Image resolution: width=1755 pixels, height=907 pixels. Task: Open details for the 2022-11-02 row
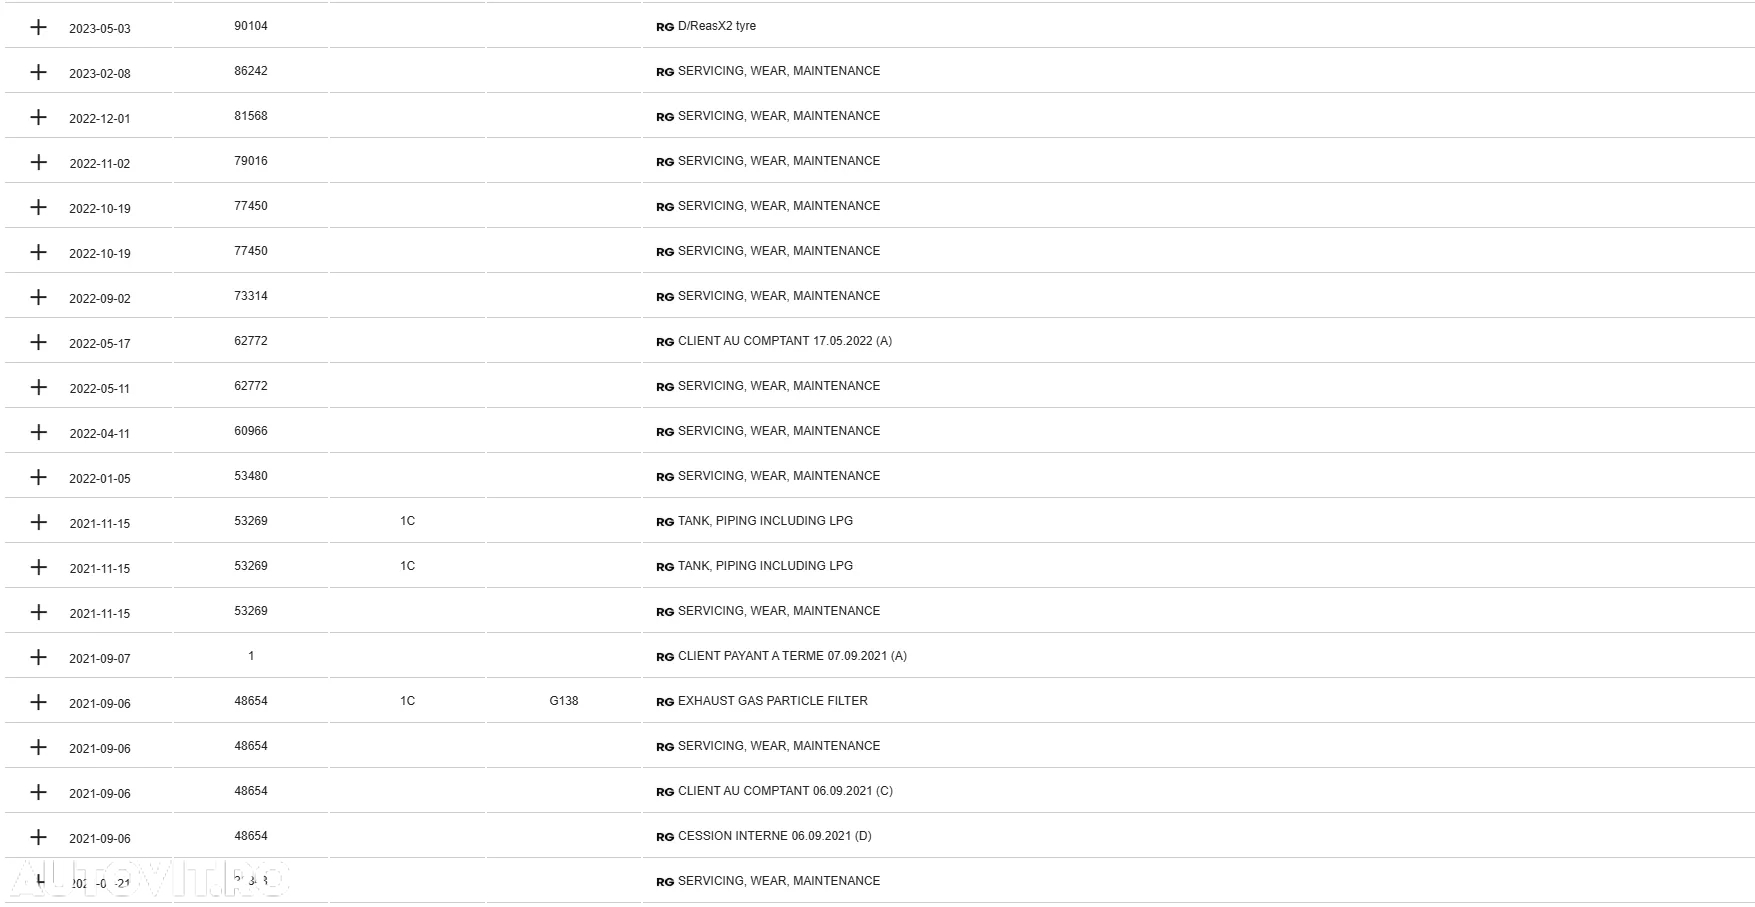[38, 162]
